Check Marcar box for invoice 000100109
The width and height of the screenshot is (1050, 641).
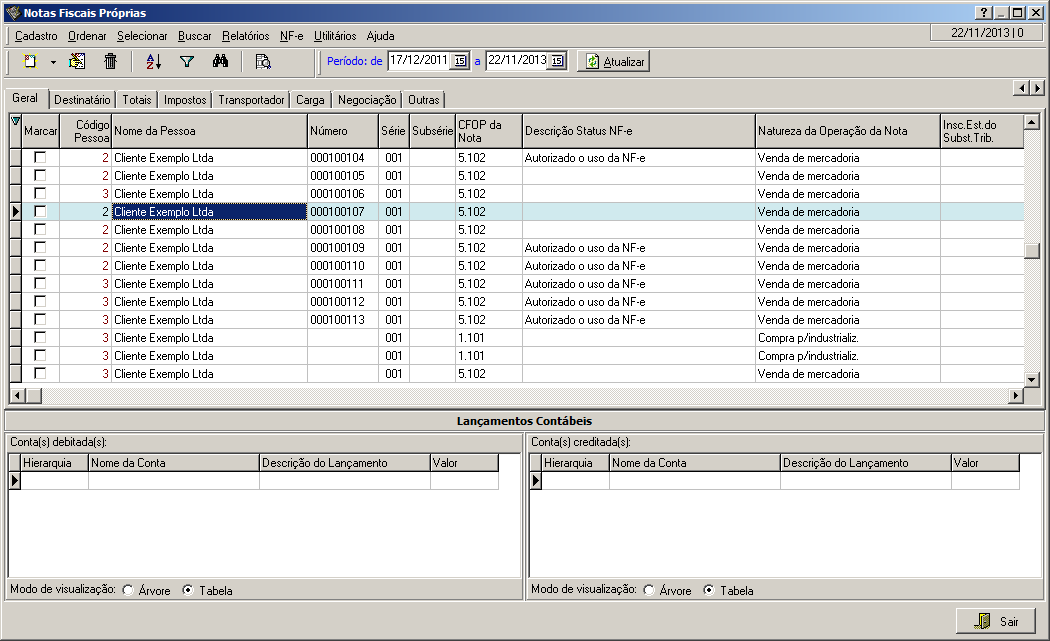[x=41, y=248]
